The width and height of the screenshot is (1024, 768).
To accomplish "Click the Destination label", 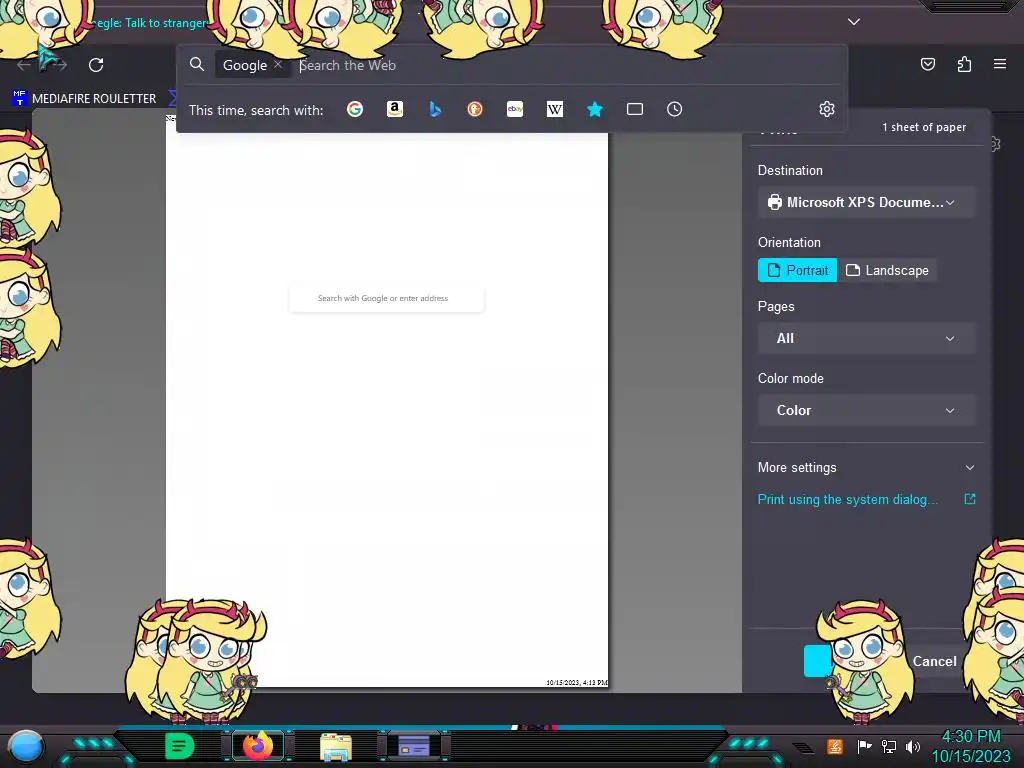I will [x=790, y=170].
